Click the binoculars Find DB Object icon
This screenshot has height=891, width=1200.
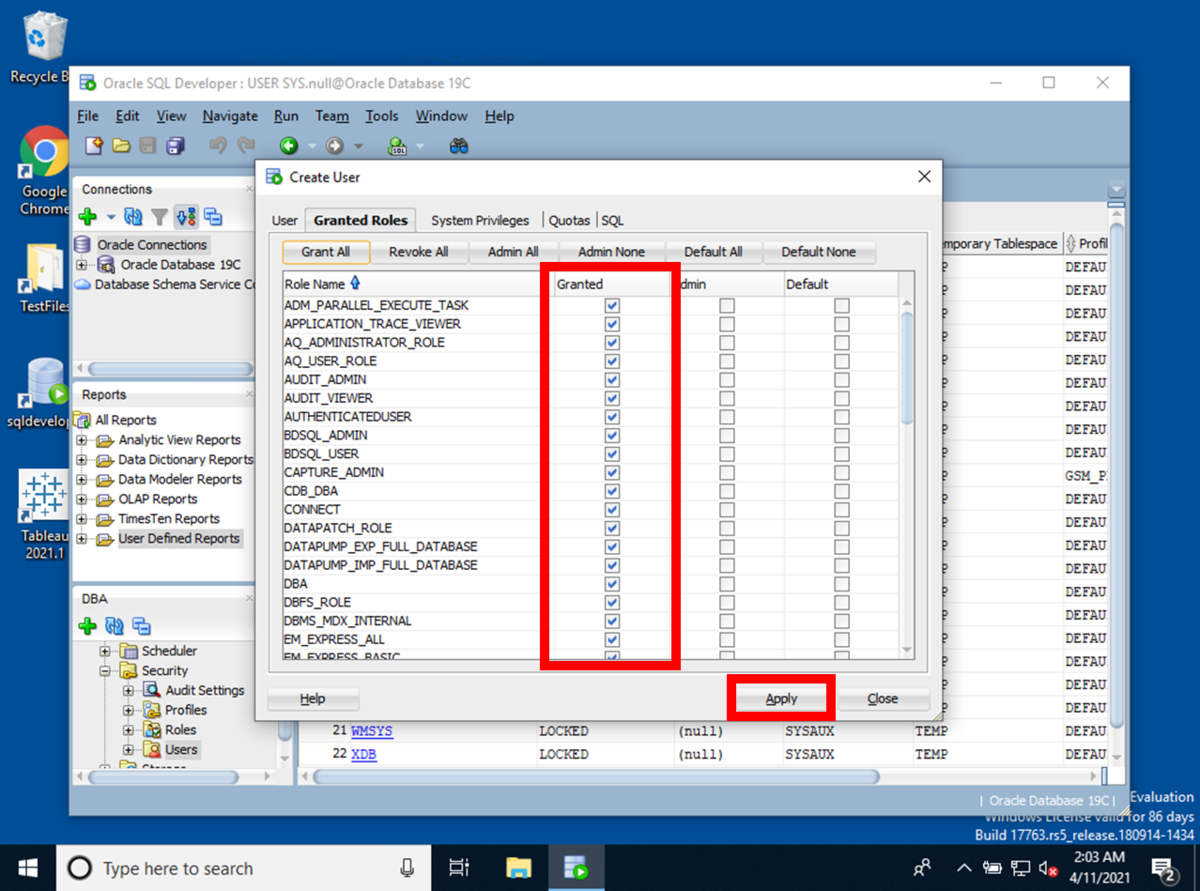pyautogui.click(x=459, y=146)
